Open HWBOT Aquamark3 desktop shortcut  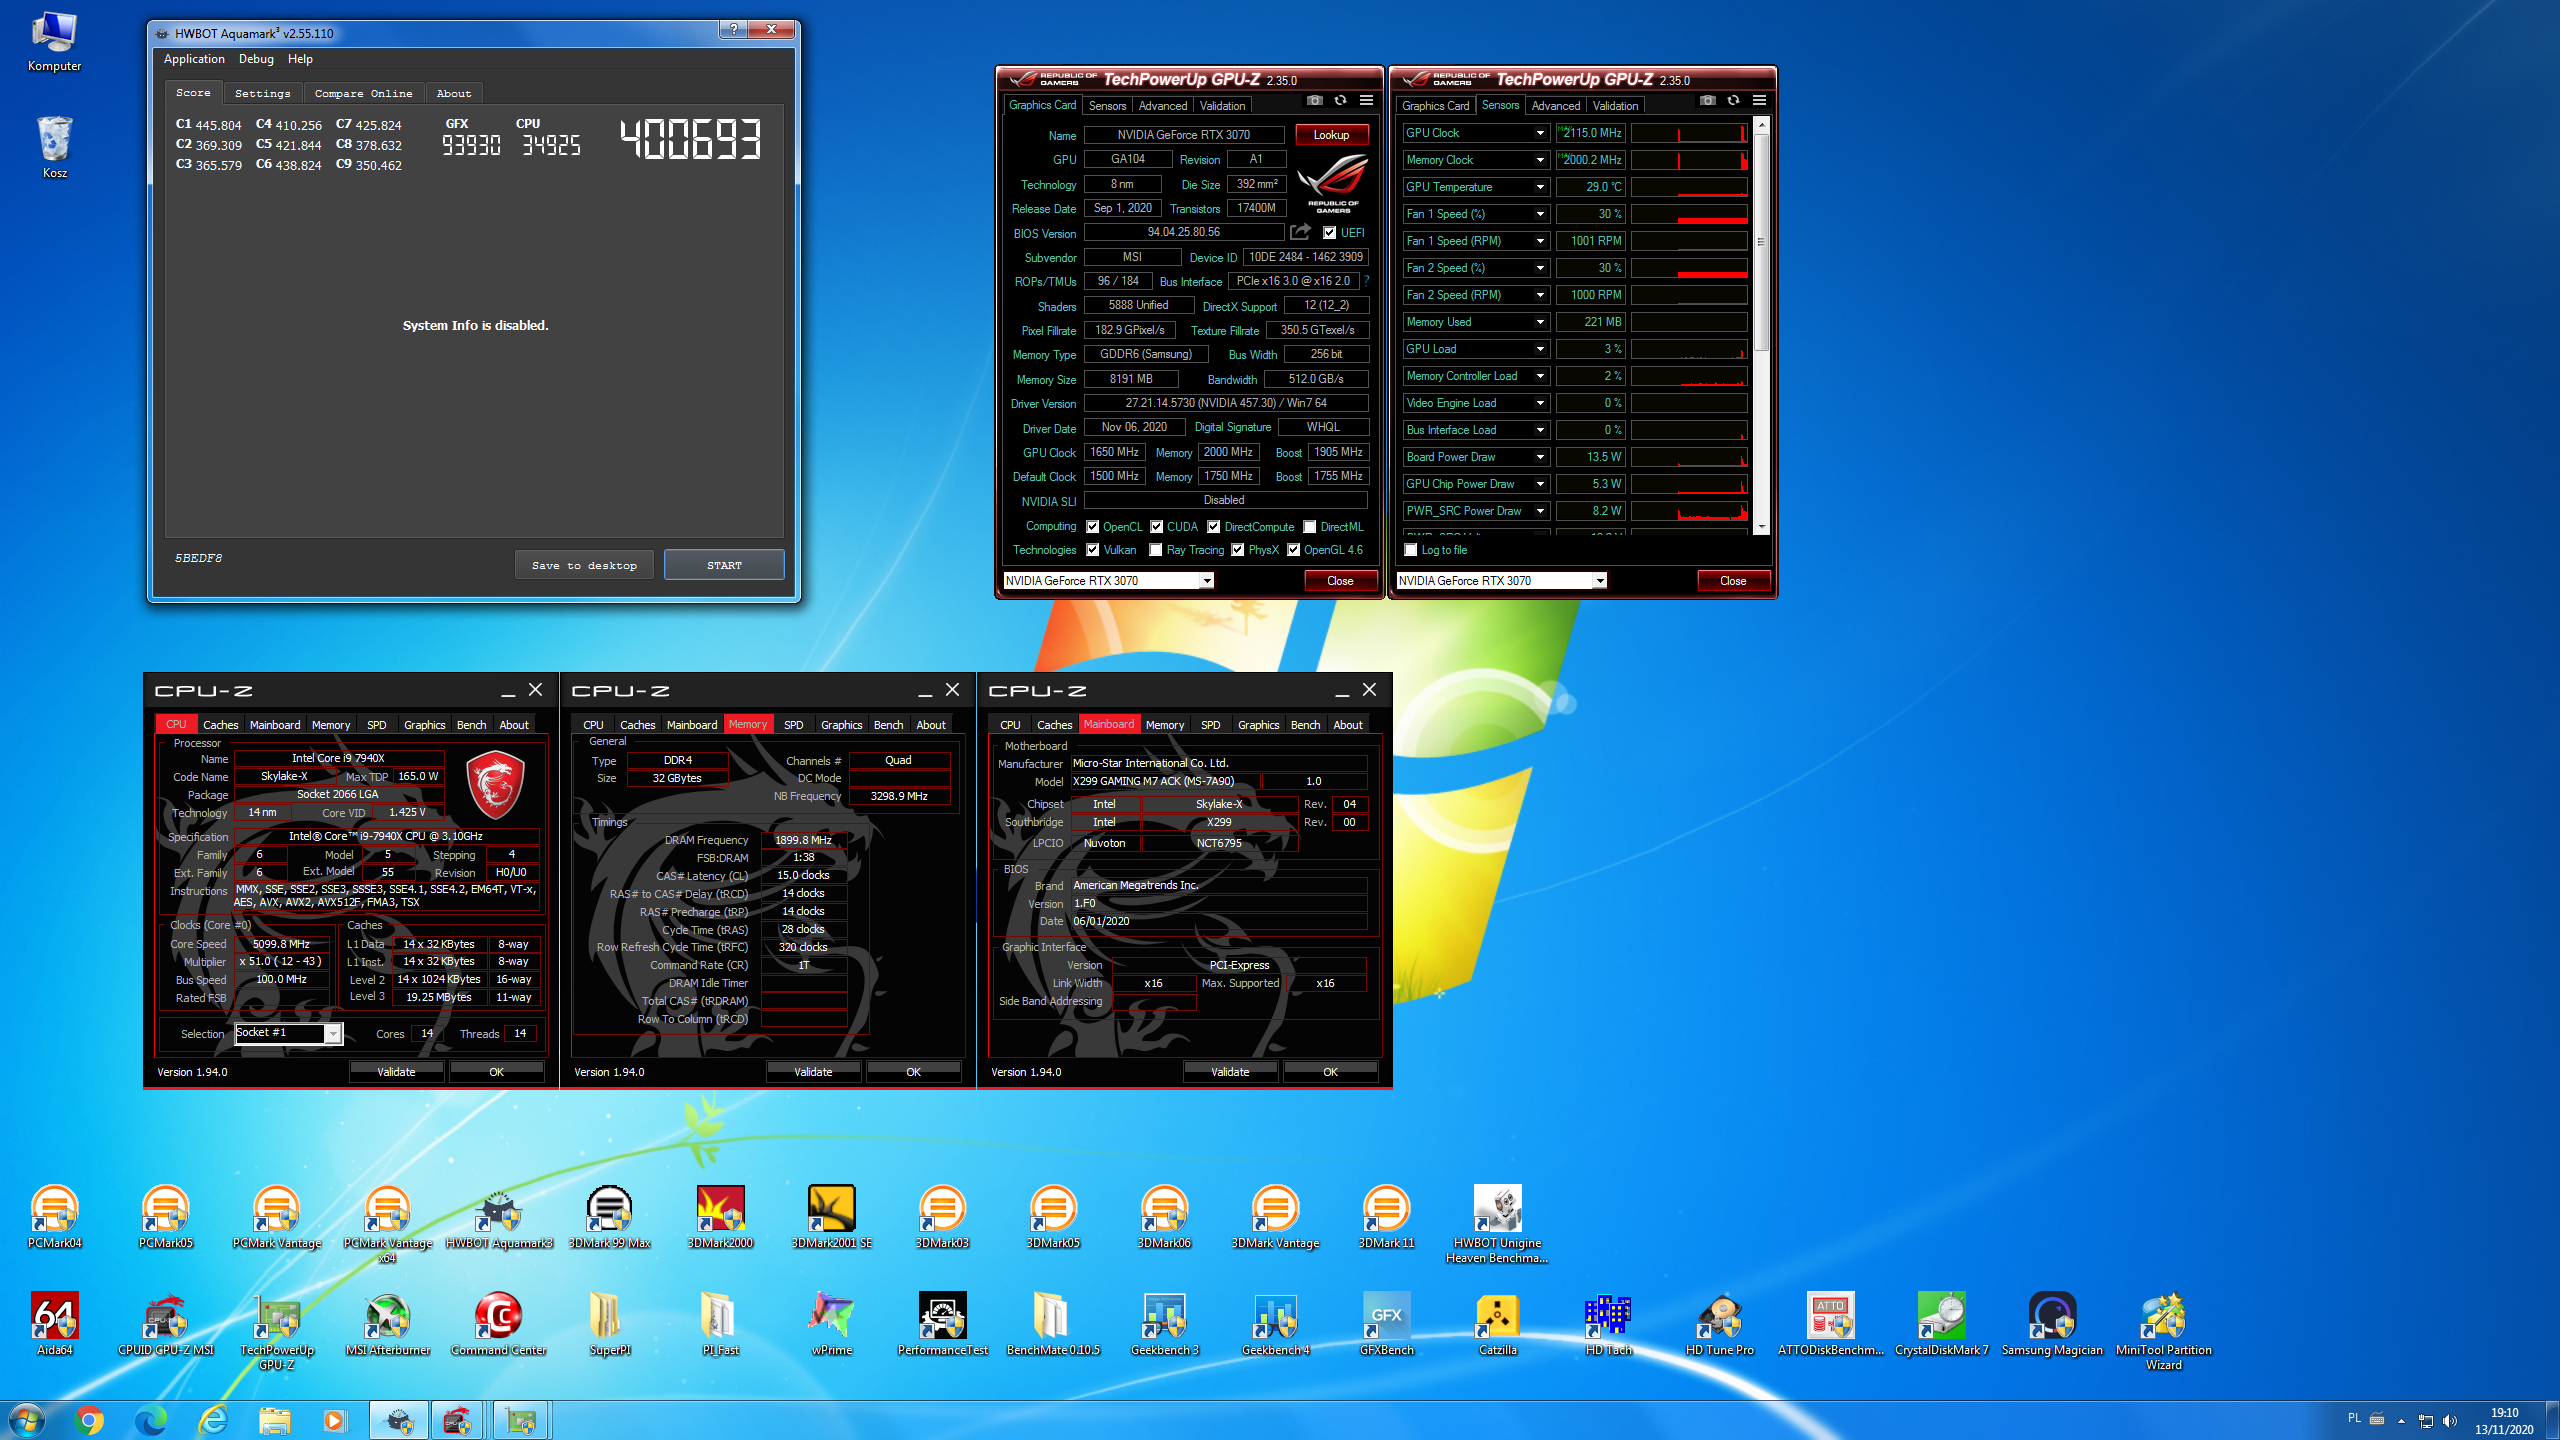[499, 1218]
